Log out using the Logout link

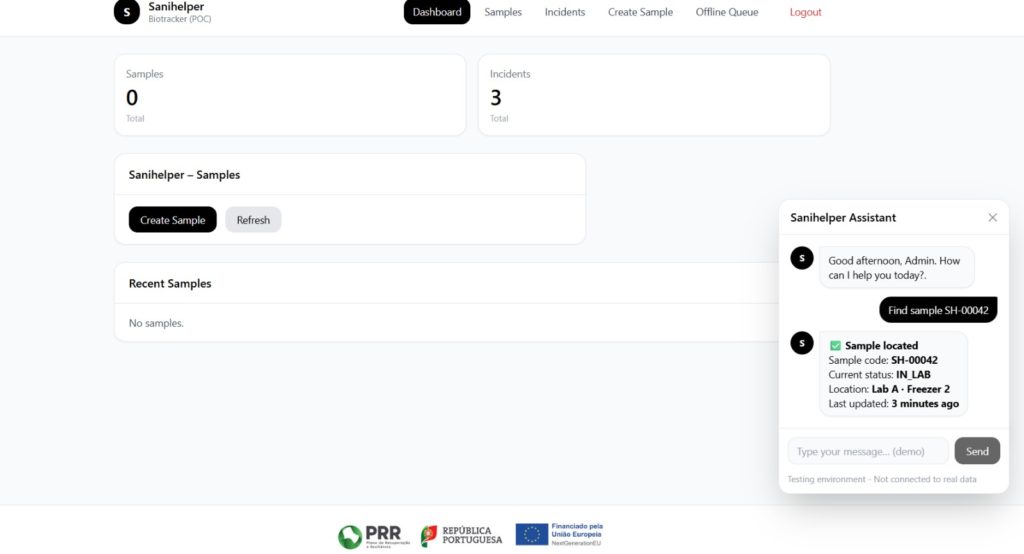coord(805,12)
